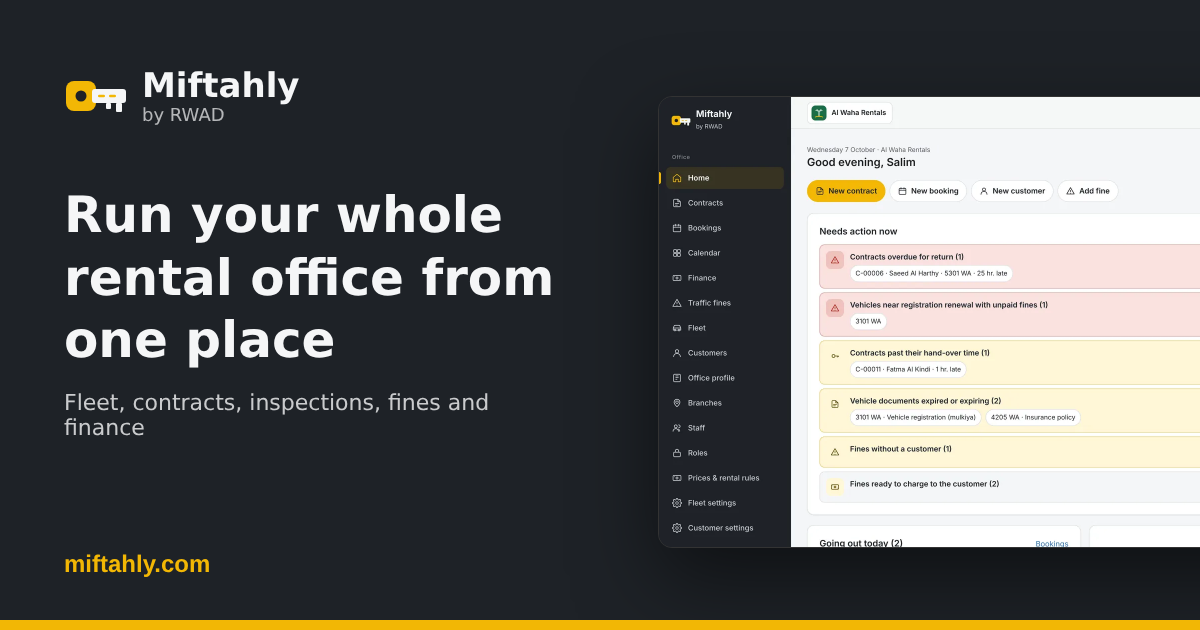Image resolution: width=1200 pixels, height=630 pixels.
Task: Open the Bookings link beside Going out today
Action: click(1051, 544)
